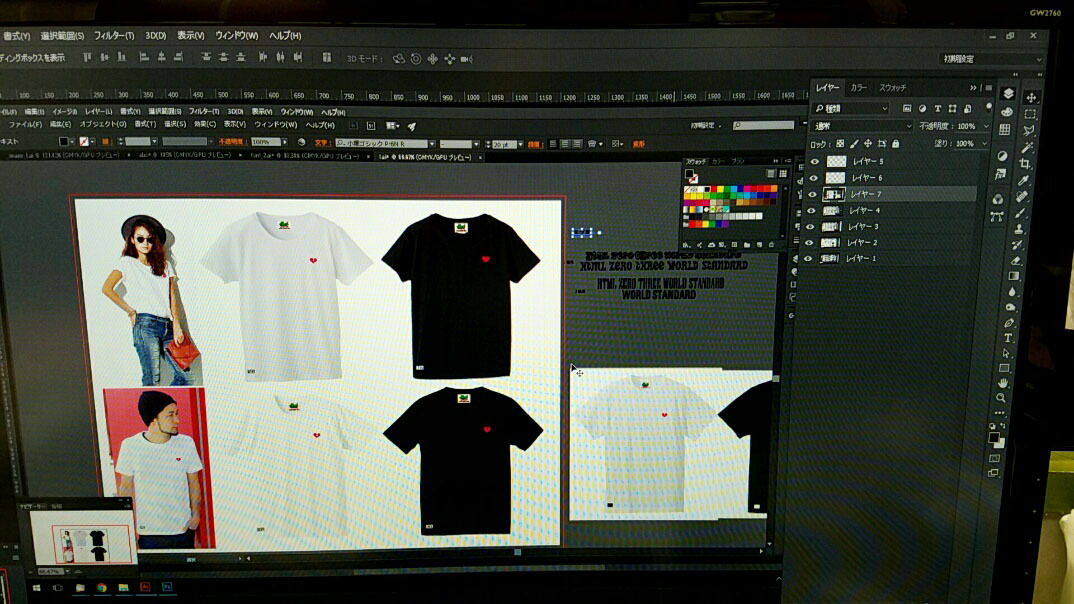Switch to the カラー panel tab
The image size is (1074, 604).
tap(858, 88)
